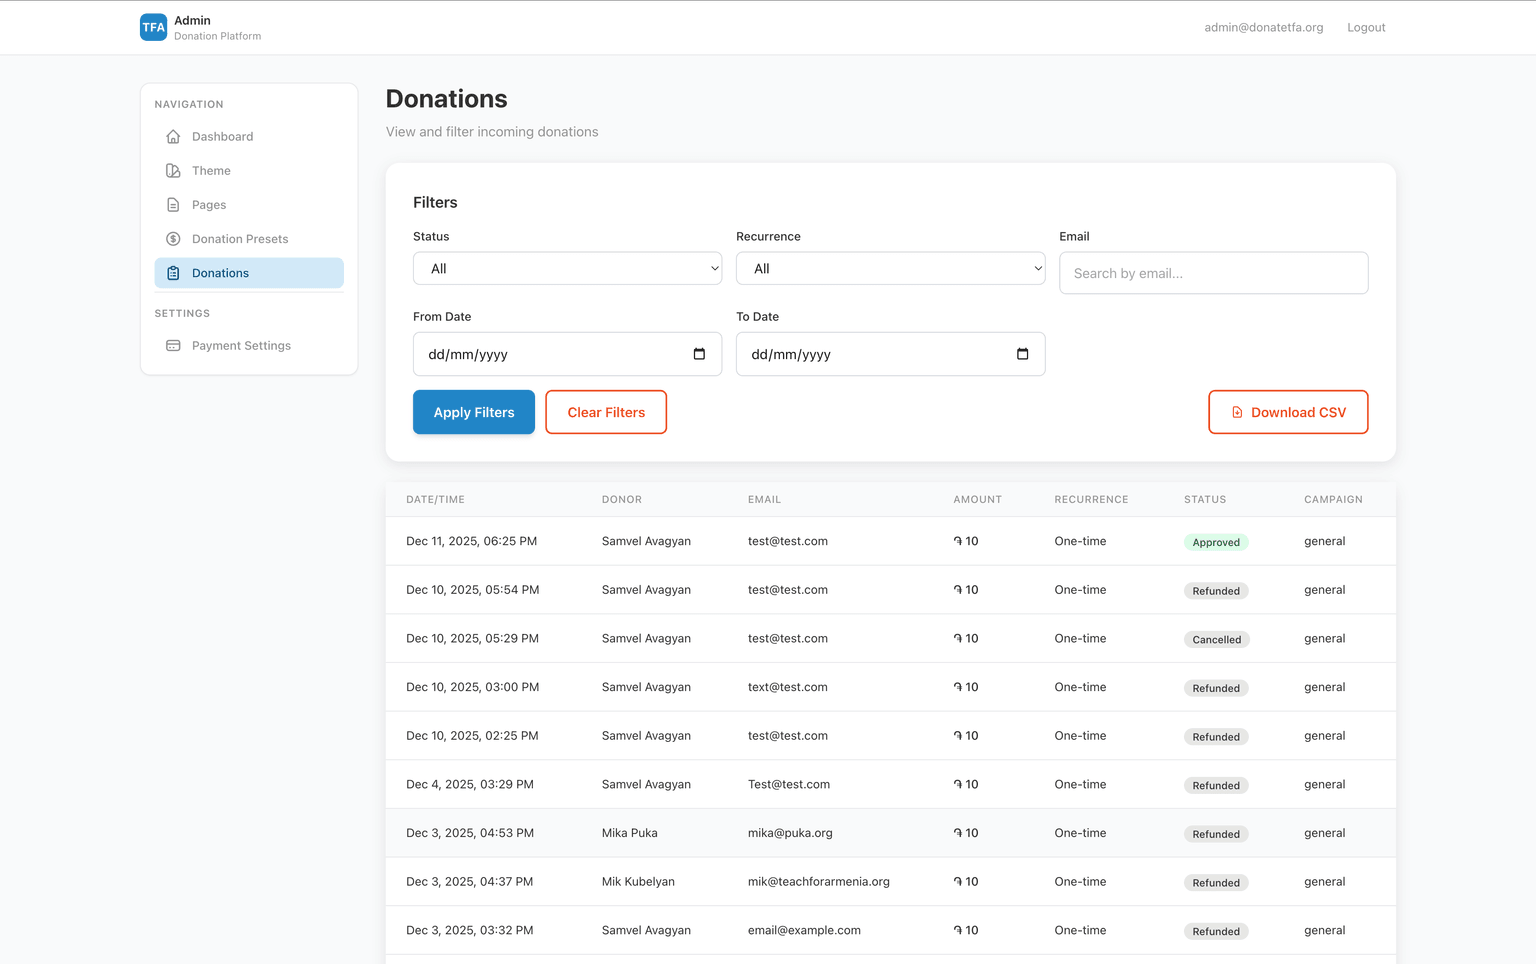Click the email search input field
The image size is (1536, 964).
(x=1213, y=272)
